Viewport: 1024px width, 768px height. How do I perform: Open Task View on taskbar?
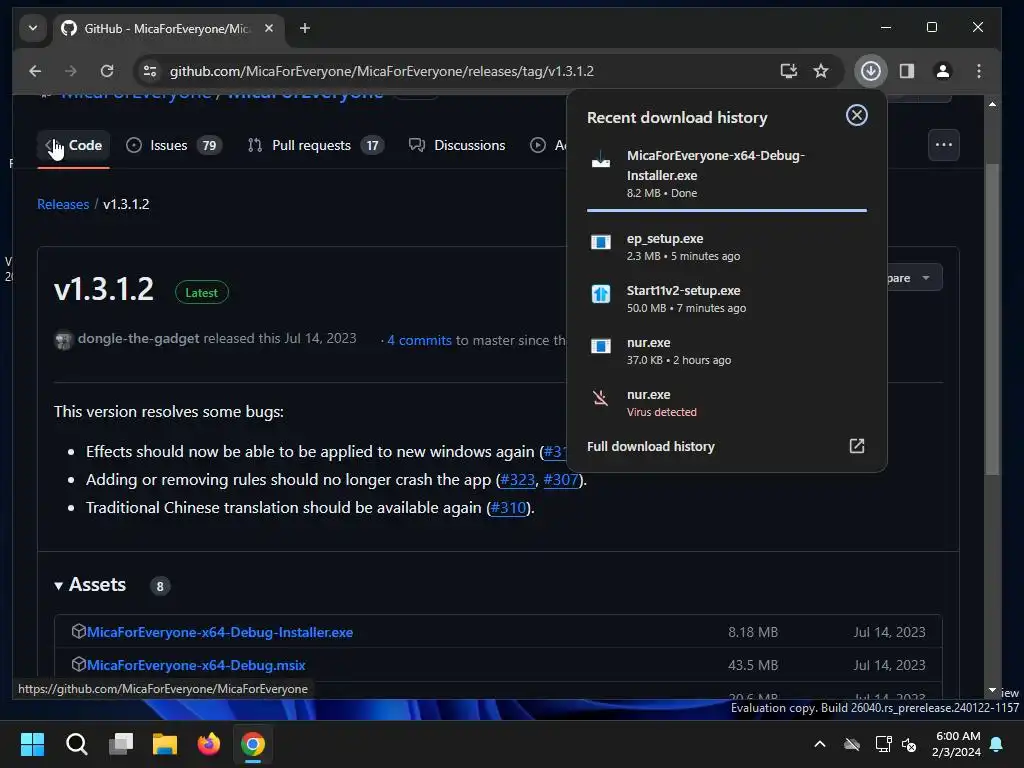coord(121,744)
